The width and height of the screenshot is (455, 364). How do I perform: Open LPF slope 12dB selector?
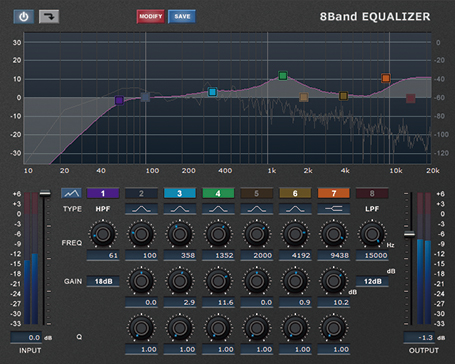pyautogui.click(x=372, y=281)
